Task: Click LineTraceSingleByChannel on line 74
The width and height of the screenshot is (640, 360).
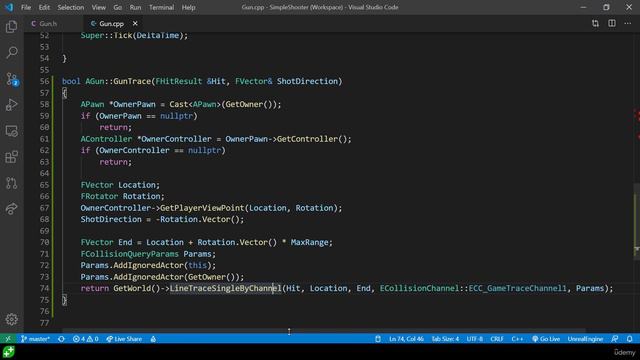Action: point(226,288)
